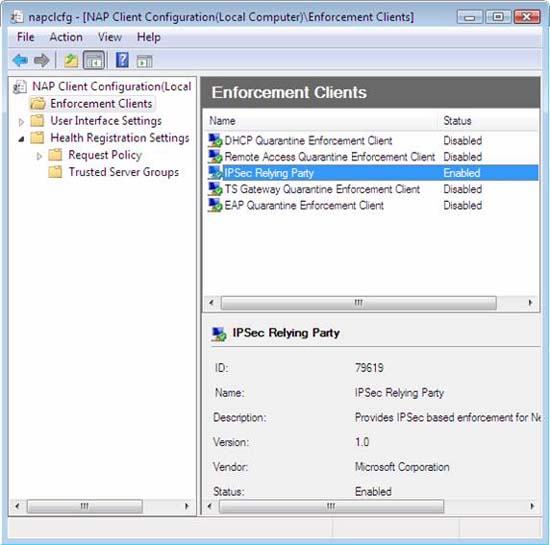This screenshot has width=550, height=545.
Task: Select Enforcement Clients in the tree
Action: click(x=101, y=104)
